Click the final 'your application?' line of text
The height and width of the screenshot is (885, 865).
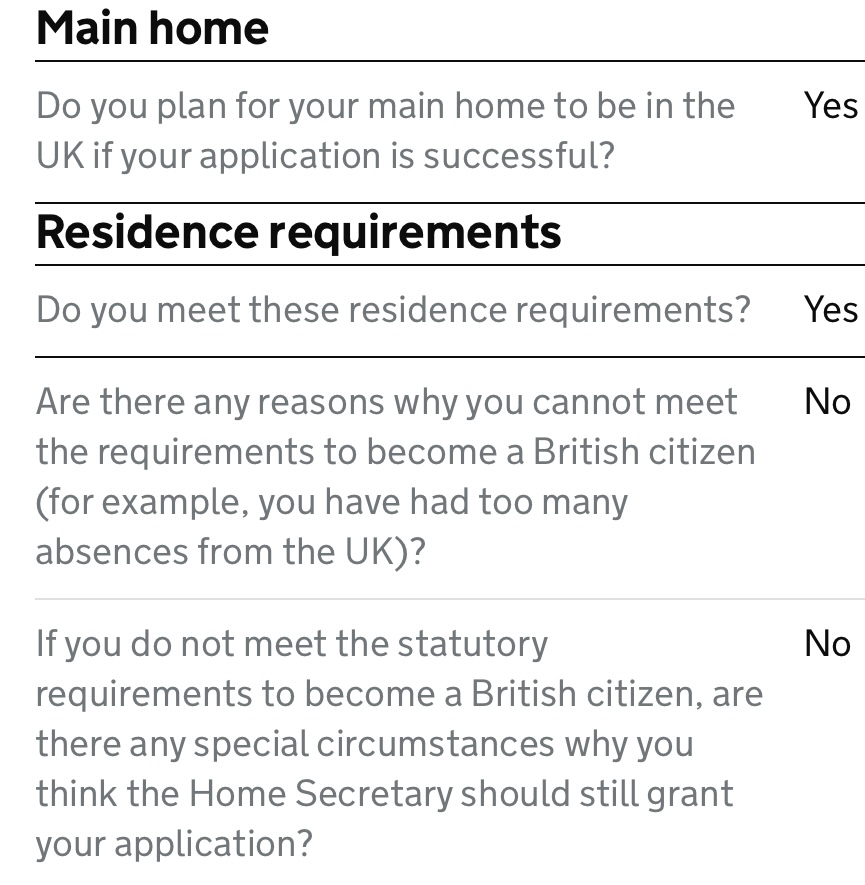(x=174, y=844)
